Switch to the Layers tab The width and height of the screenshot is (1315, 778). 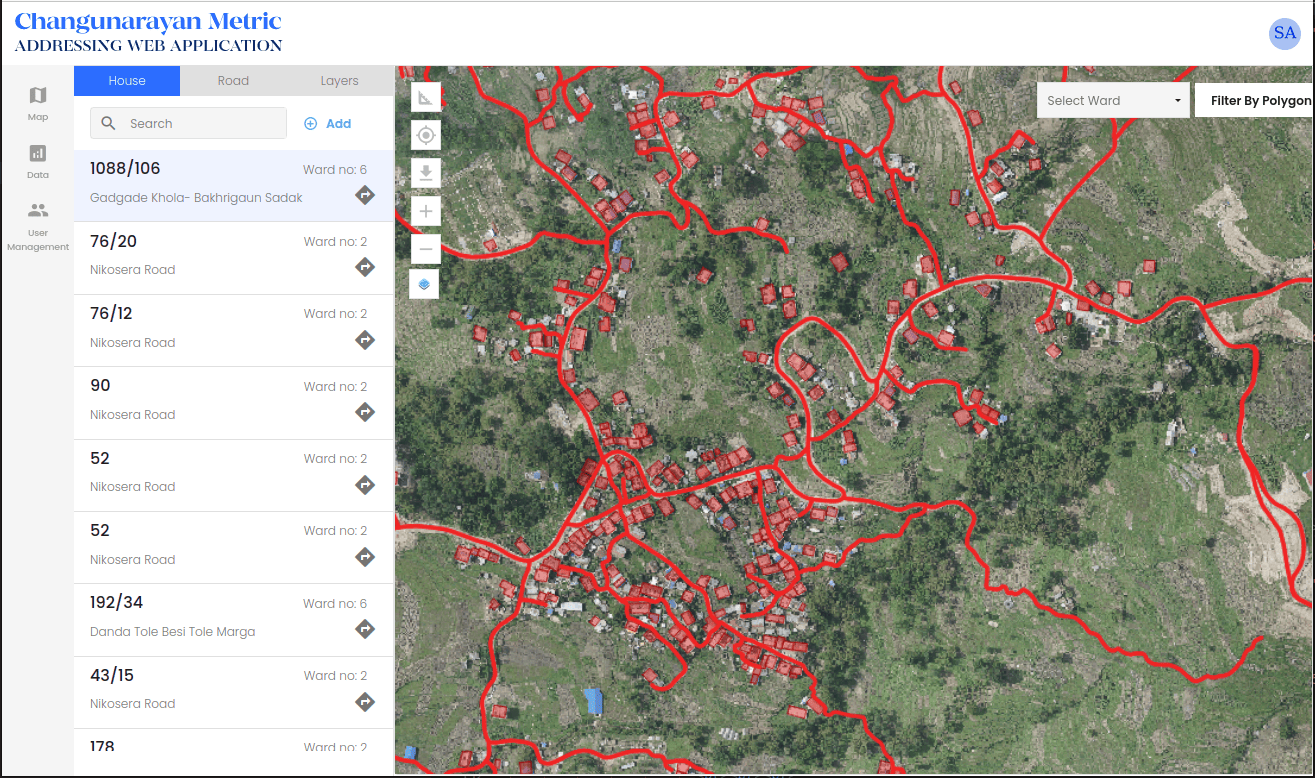tap(339, 81)
